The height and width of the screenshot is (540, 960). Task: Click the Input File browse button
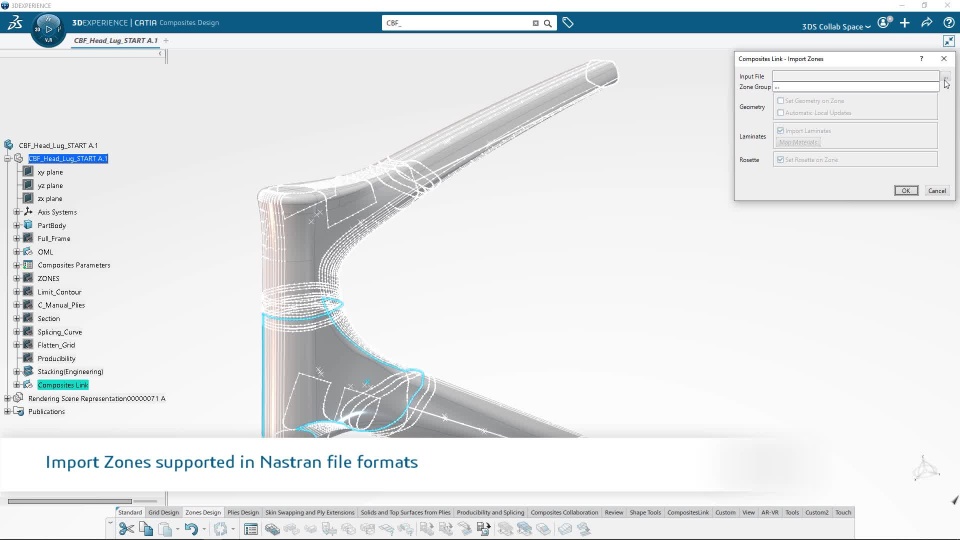946,76
